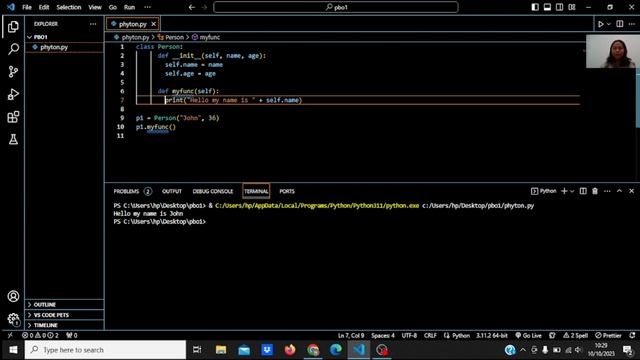Open the Selection menu
Viewport: 640px width, 360px height.
(69, 7)
